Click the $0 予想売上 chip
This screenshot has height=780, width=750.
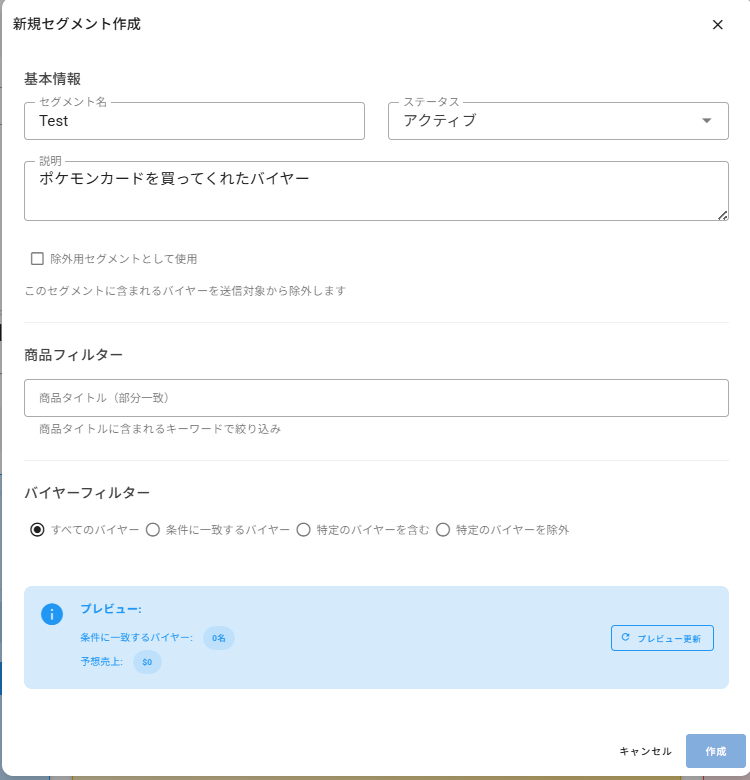tap(147, 662)
